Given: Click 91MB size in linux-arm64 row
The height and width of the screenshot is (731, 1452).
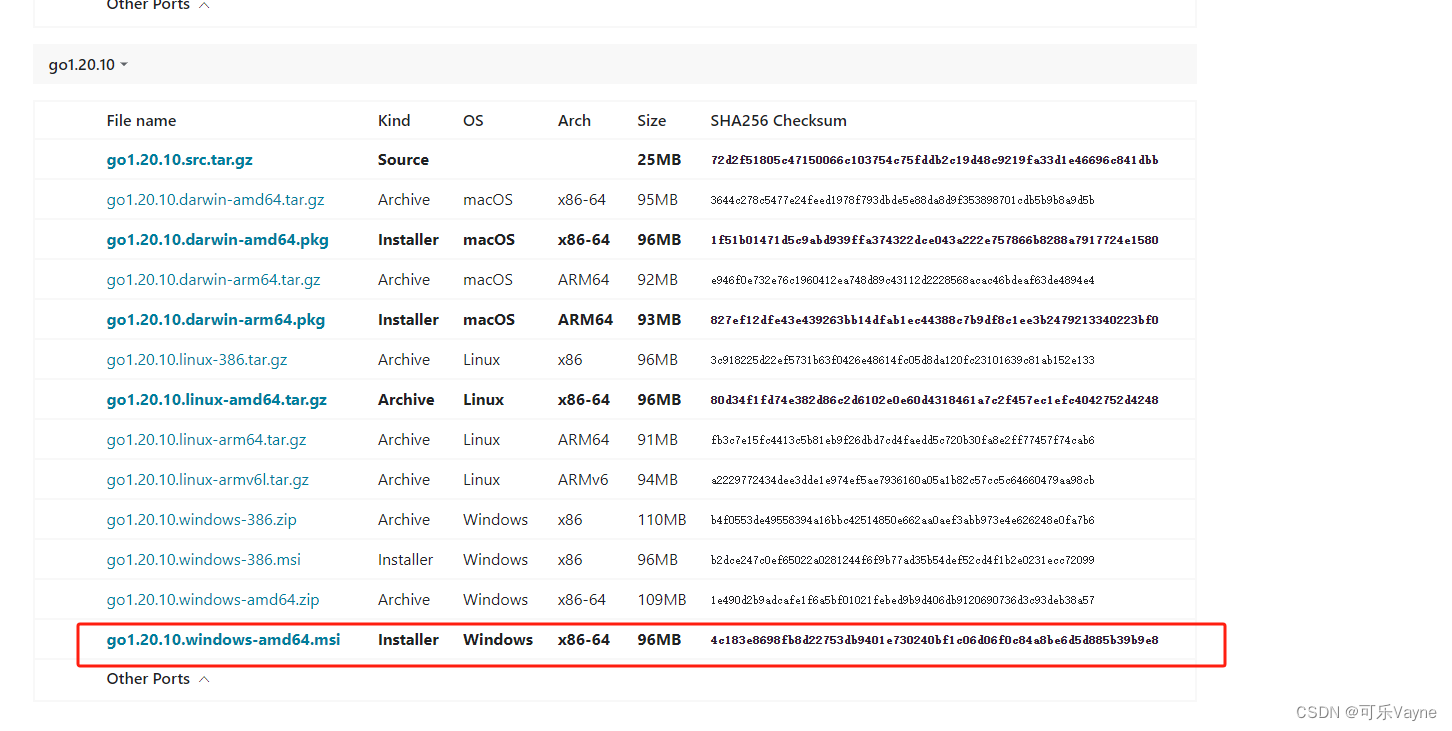Looking at the screenshot, I should click(x=657, y=440).
